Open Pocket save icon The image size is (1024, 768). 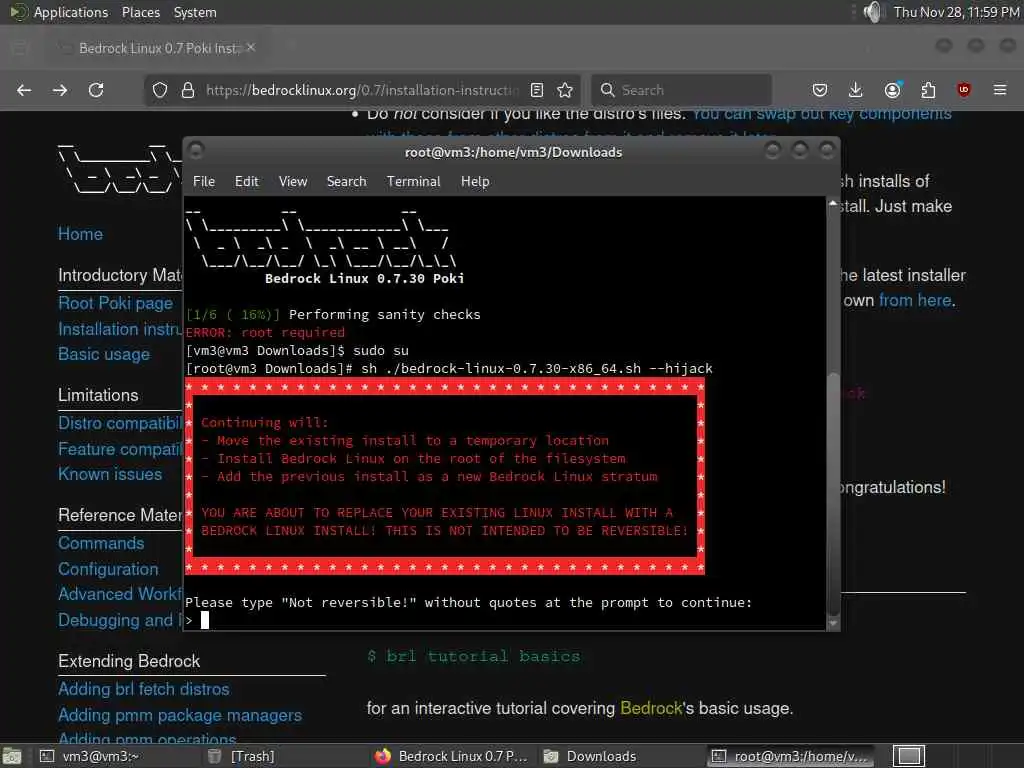820,90
